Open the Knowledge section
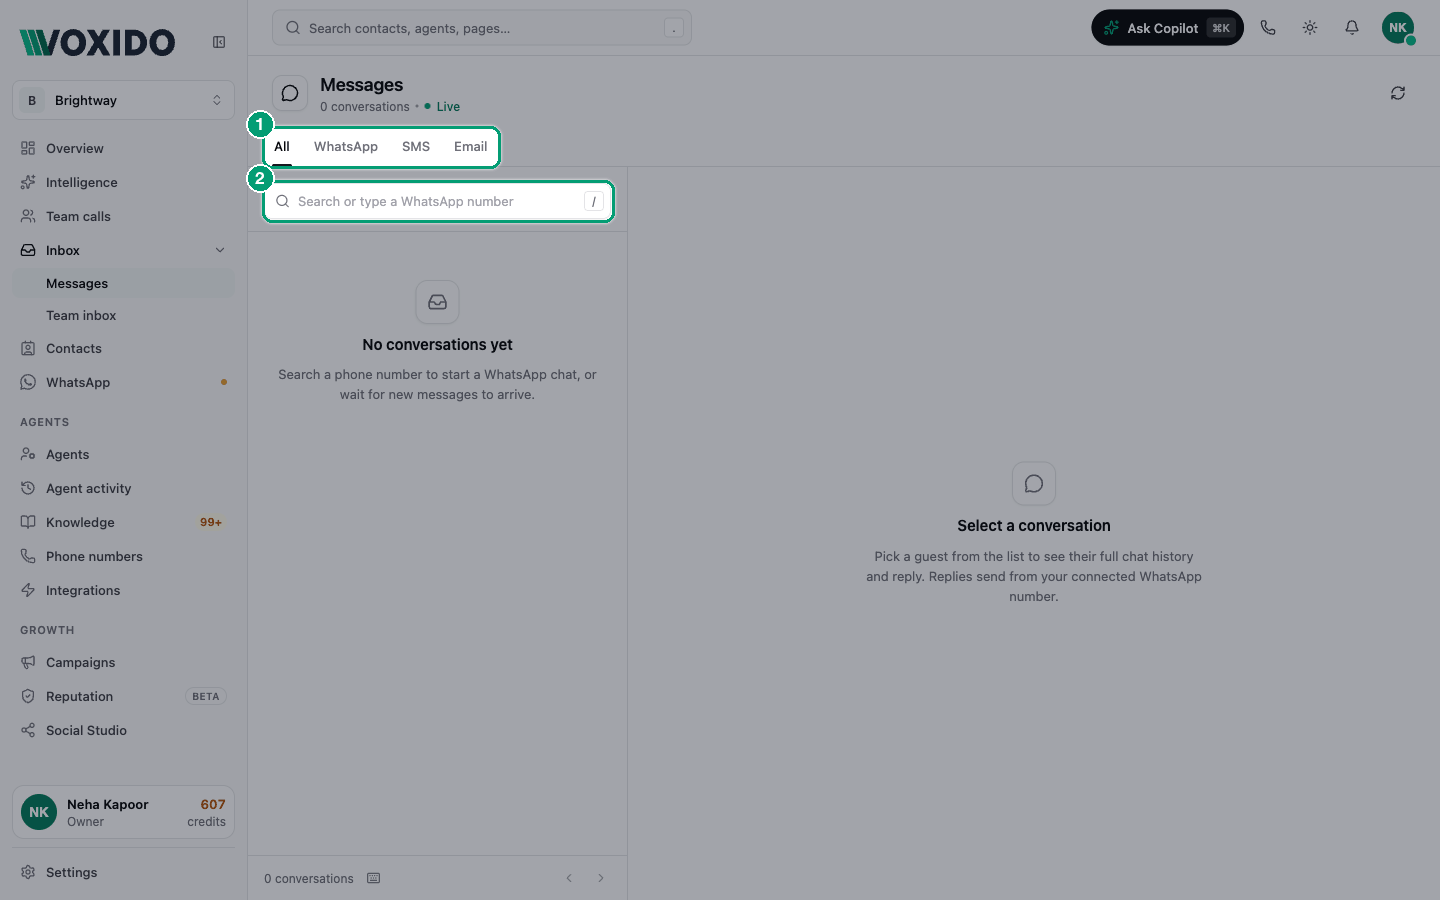This screenshot has height=900, width=1440. pos(123,522)
